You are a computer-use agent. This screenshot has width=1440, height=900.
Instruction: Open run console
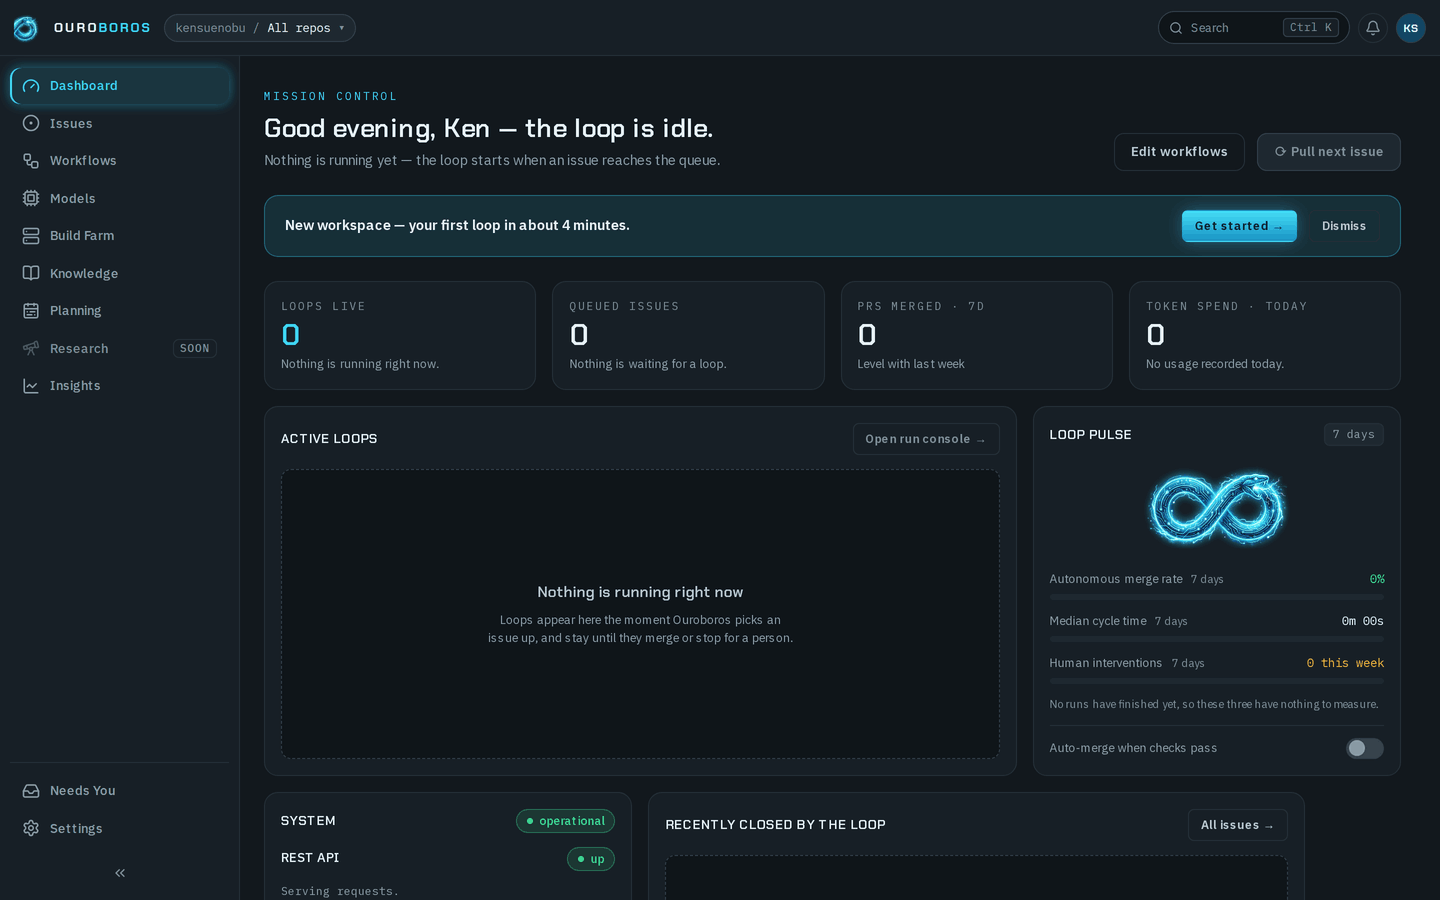tap(926, 439)
